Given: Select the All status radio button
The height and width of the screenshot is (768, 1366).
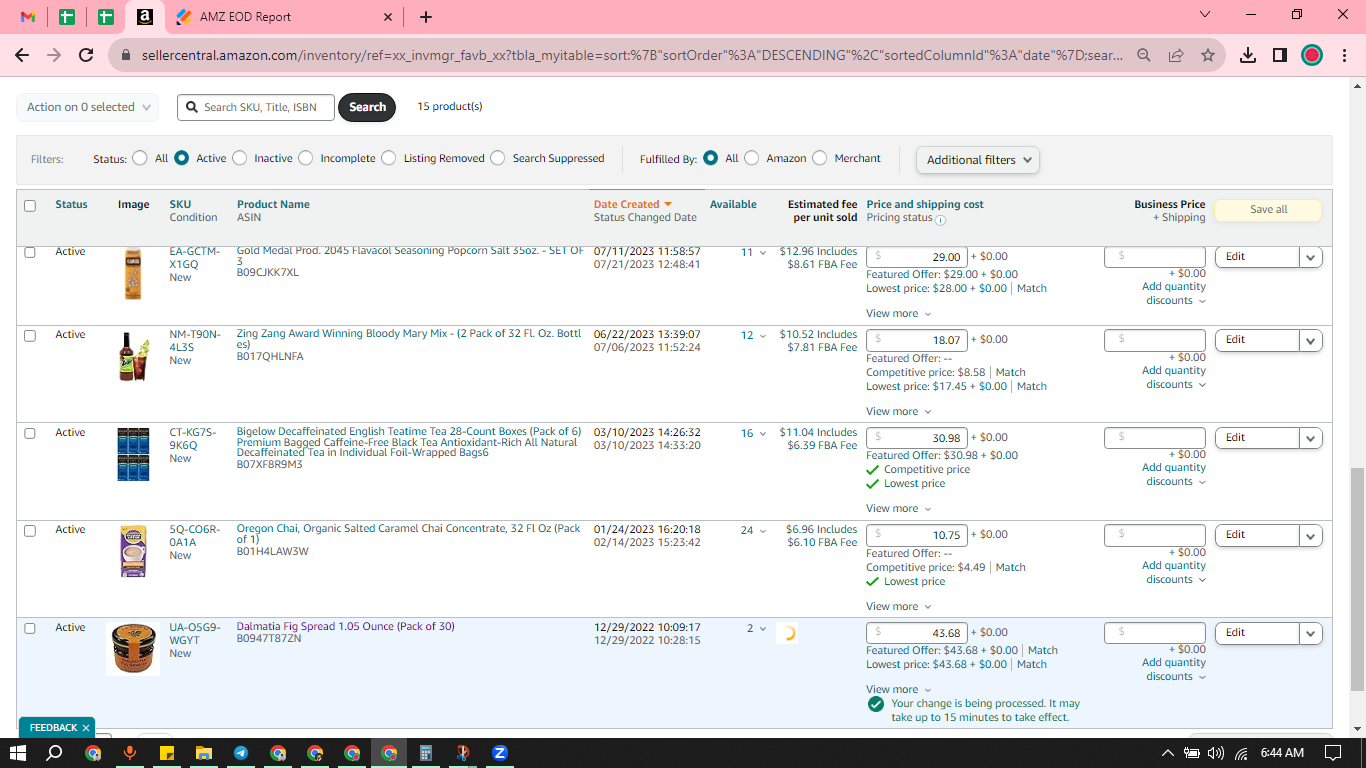Looking at the screenshot, I should click(139, 158).
